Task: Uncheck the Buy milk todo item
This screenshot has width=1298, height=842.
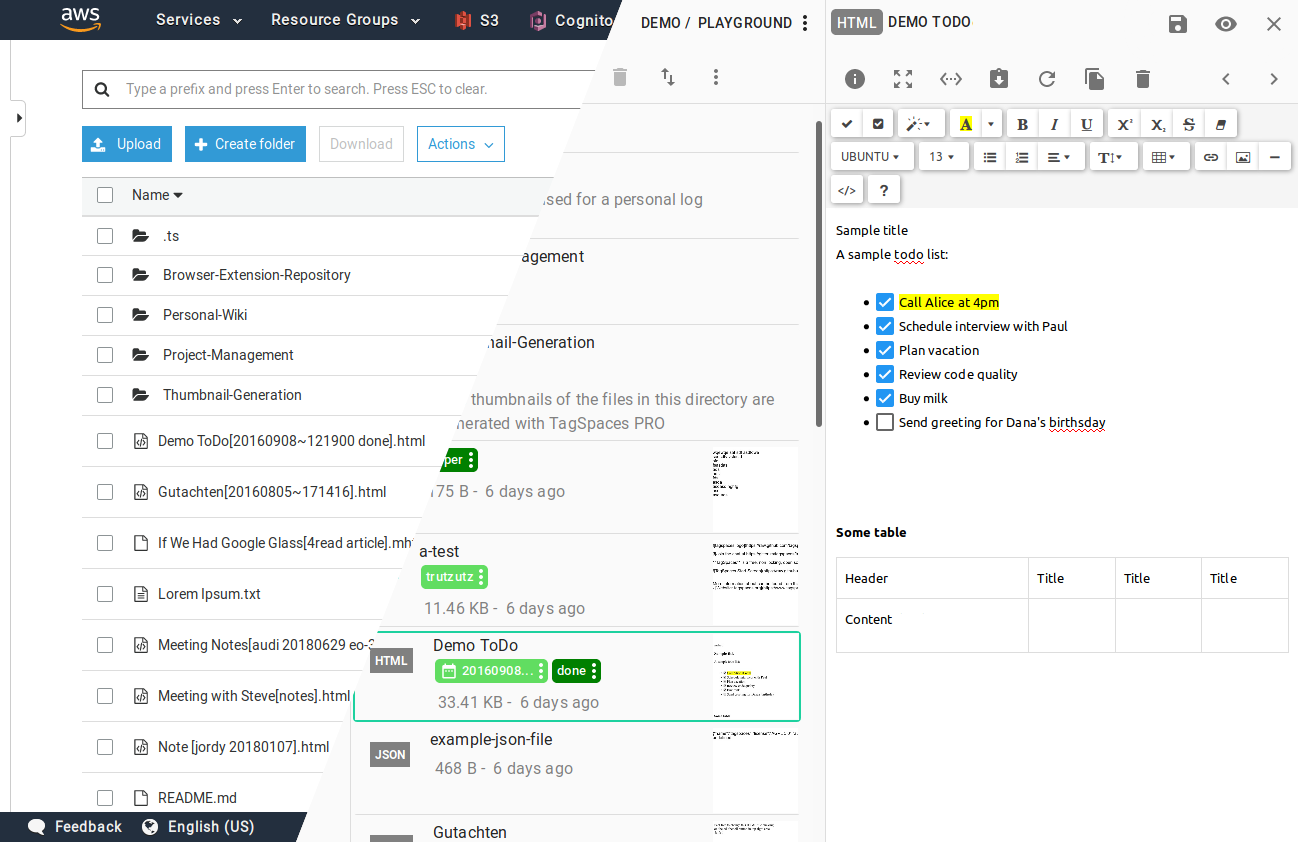Action: pos(884,397)
